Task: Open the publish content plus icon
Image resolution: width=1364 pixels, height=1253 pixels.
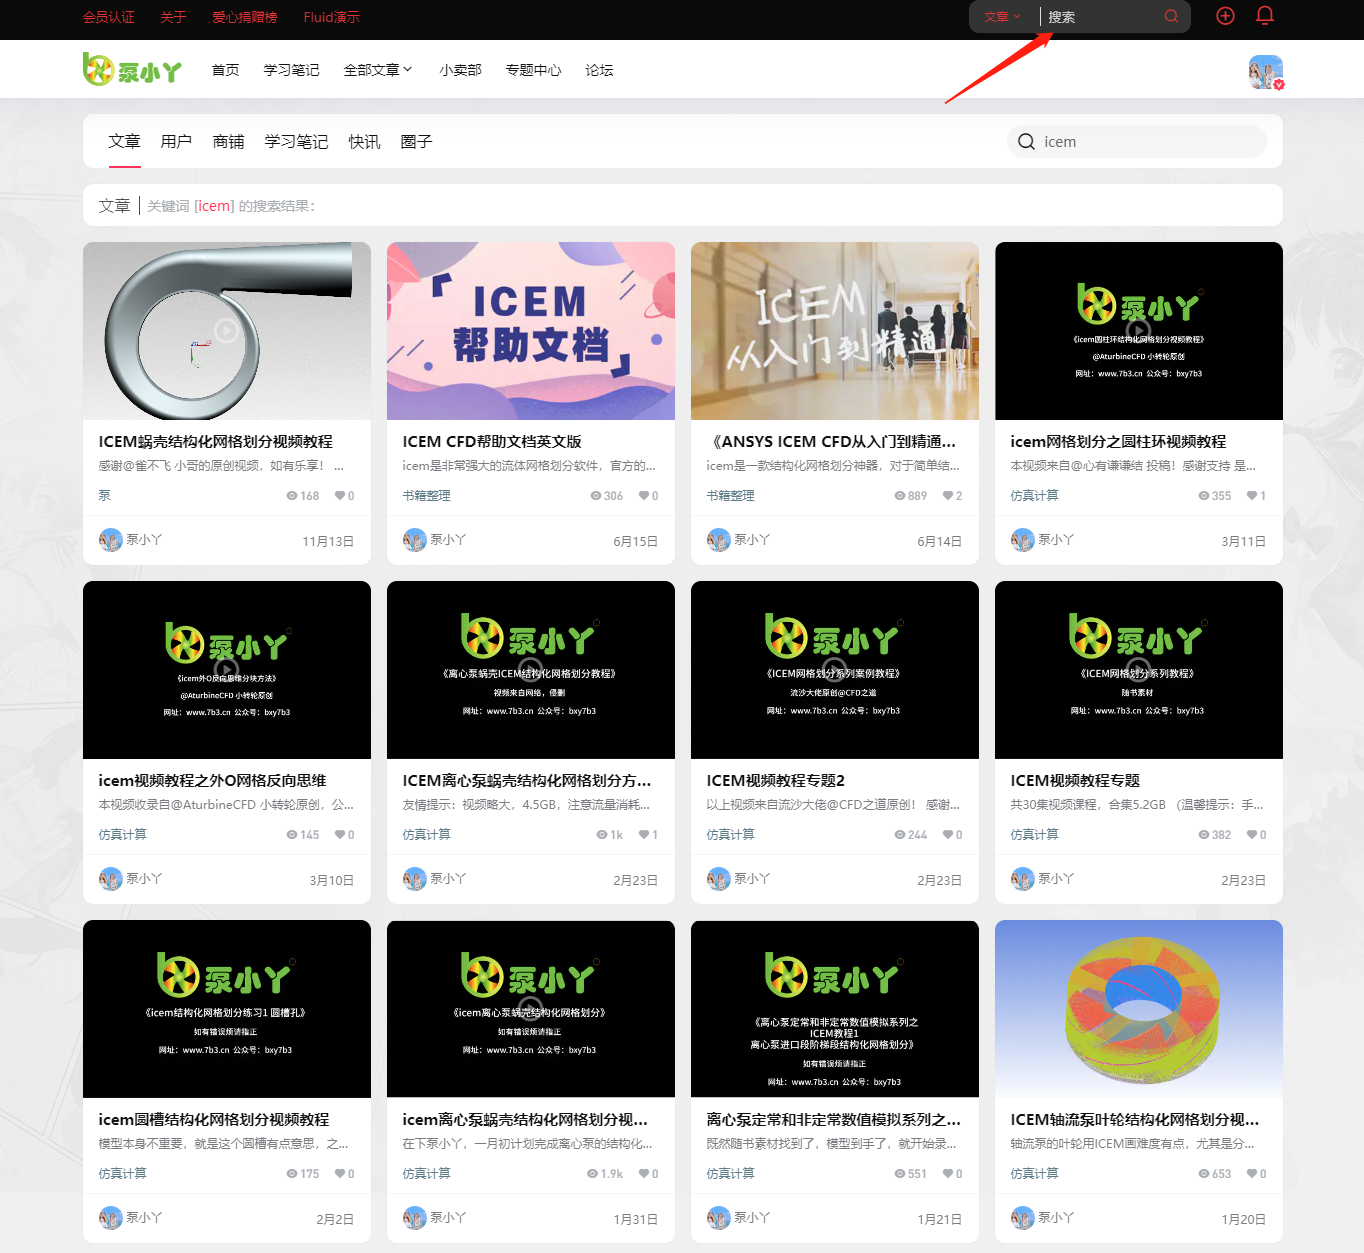Action: pos(1225,16)
